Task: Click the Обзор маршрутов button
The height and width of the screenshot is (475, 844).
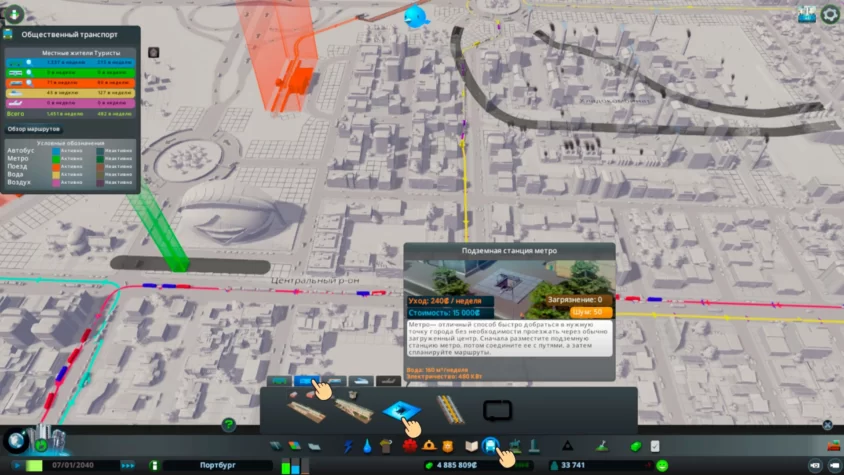Action: [33, 129]
